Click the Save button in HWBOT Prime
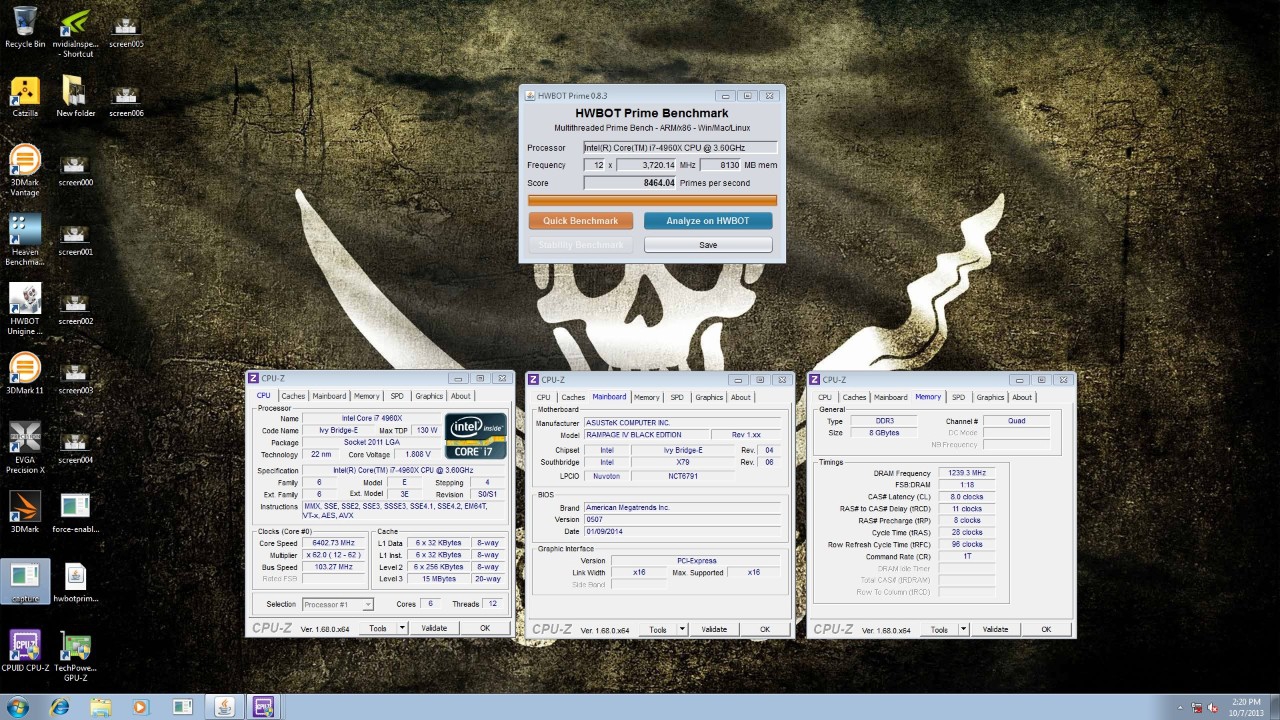This screenshot has height=720, width=1280. (708, 245)
